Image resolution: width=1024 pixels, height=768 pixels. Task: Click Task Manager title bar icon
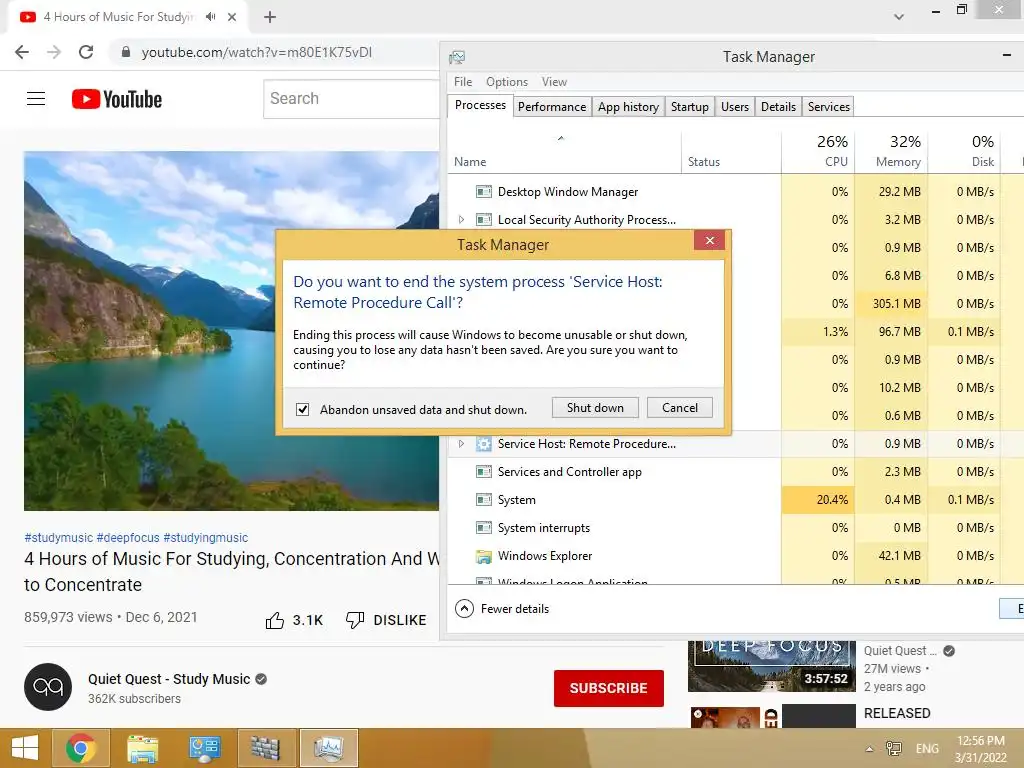click(457, 57)
